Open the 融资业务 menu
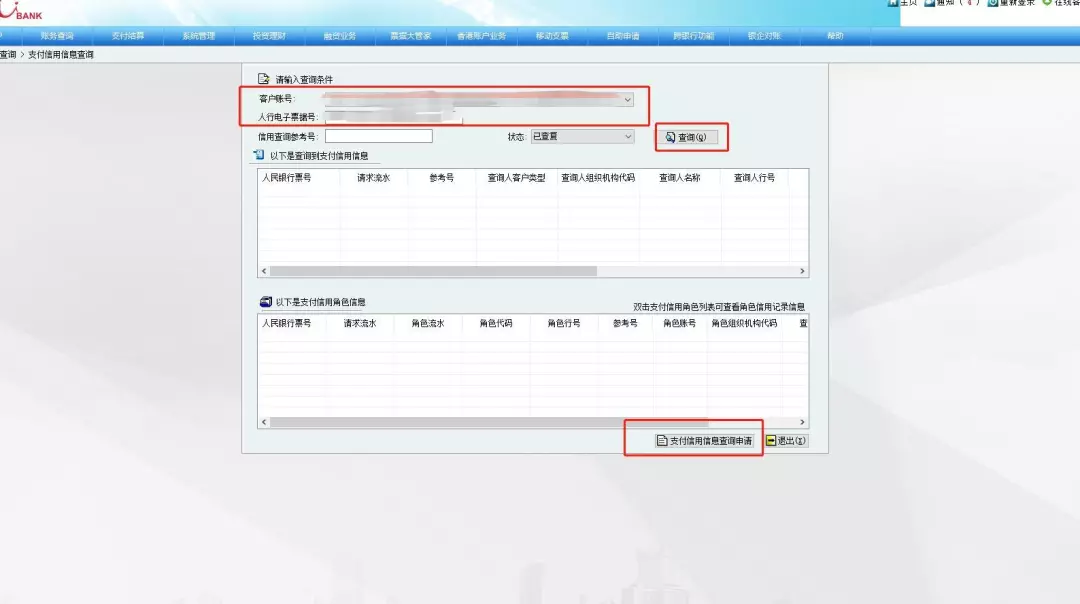 point(340,36)
